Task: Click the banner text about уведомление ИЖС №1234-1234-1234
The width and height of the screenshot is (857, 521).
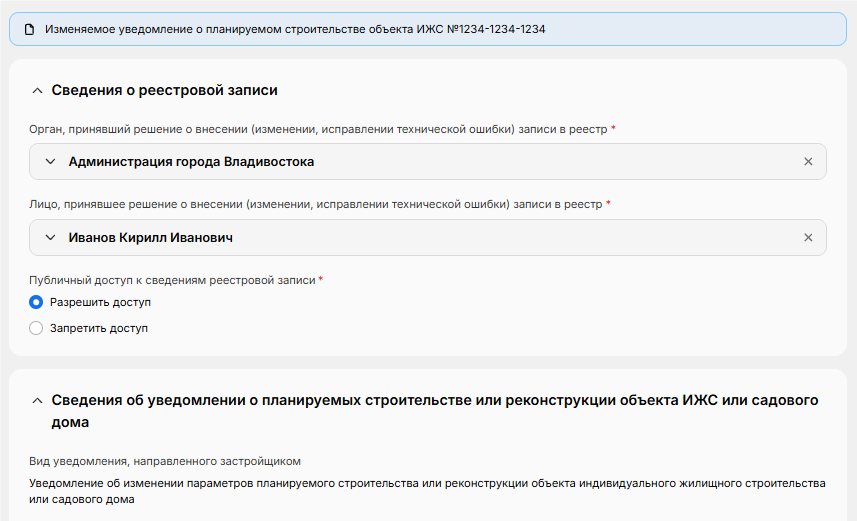Action: (x=295, y=30)
